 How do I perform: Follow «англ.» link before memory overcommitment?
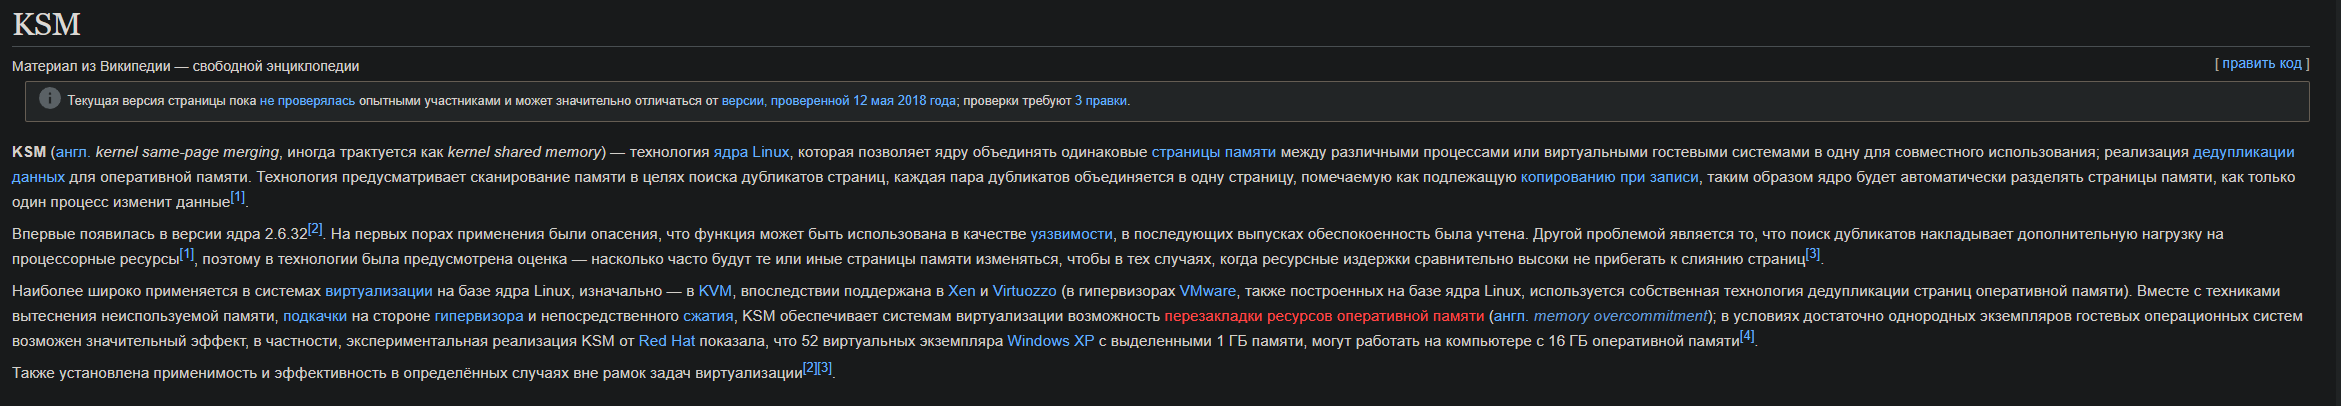tap(1511, 316)
